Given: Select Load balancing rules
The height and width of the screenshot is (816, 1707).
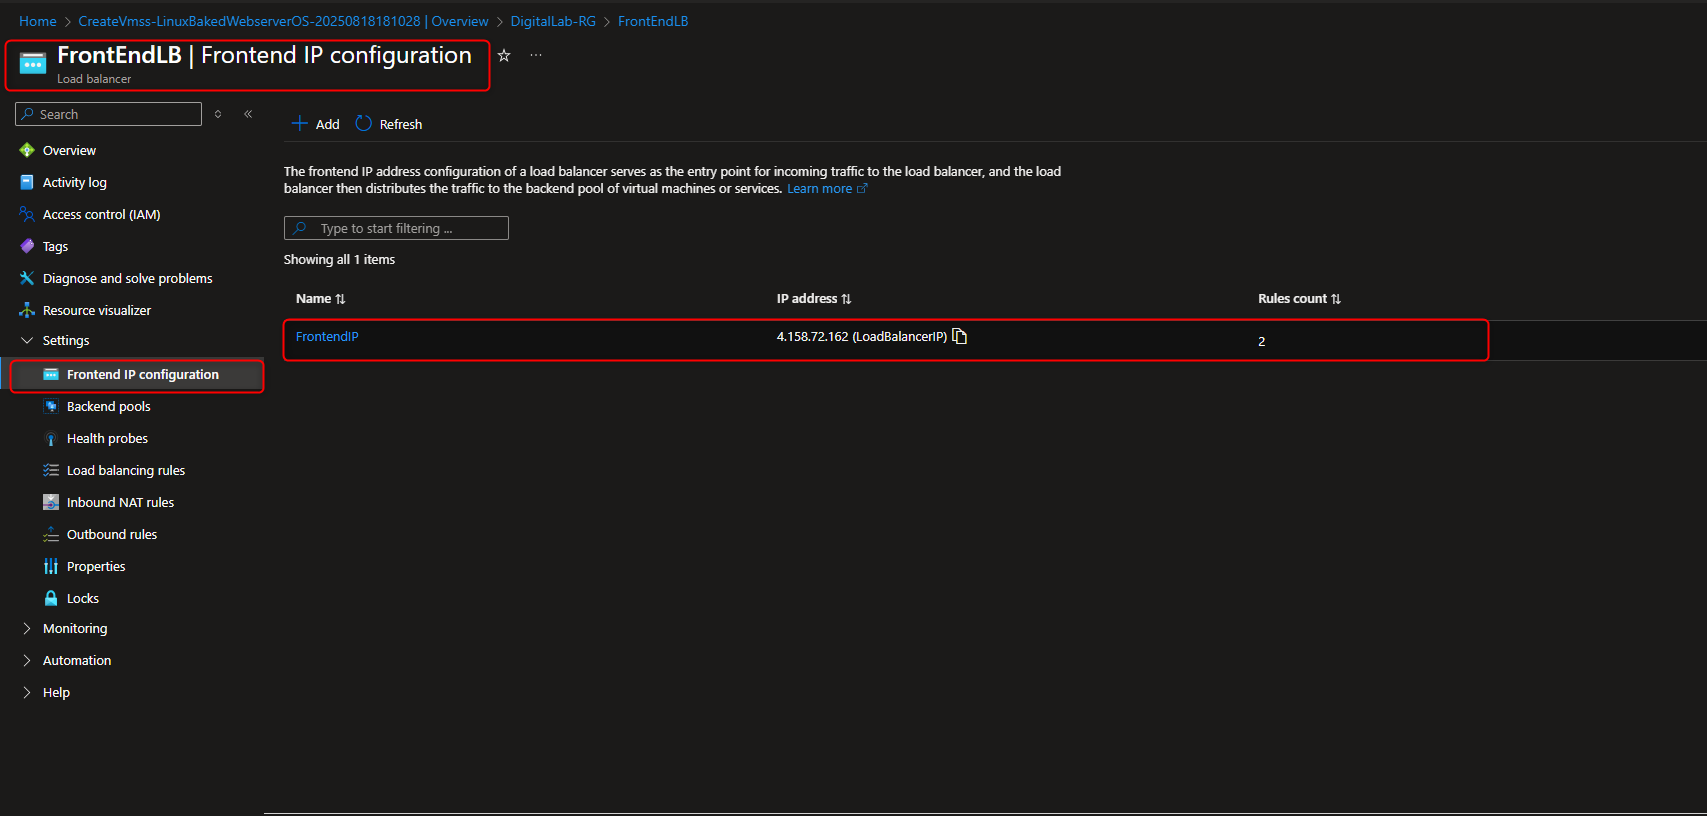Looking at the screenshot, I should point(126,470).
